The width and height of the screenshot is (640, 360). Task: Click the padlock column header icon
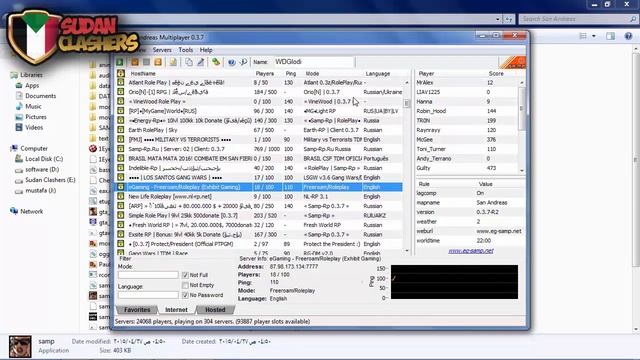coord(121,73)
